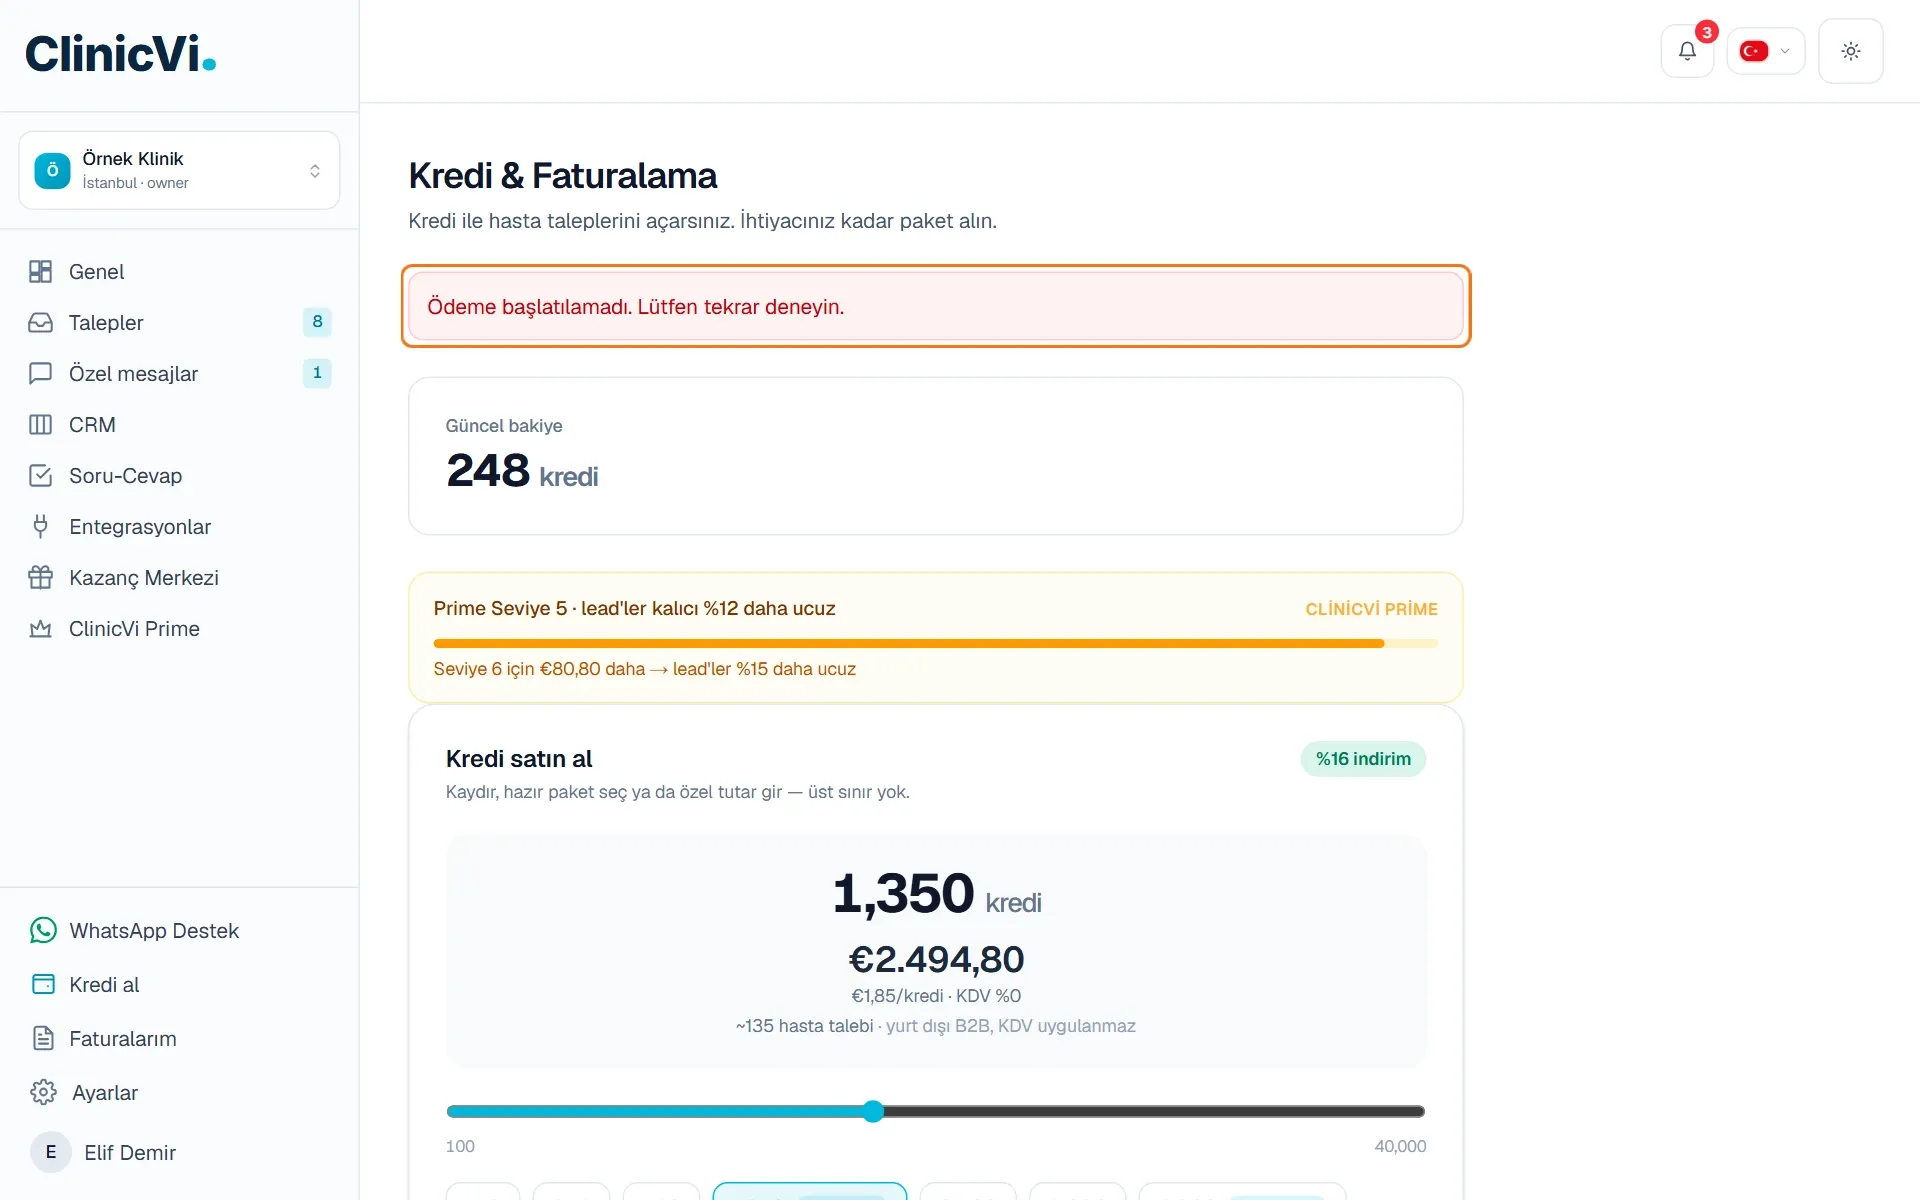
Task: Open the notifications bell
Action: coord(1687,51)
